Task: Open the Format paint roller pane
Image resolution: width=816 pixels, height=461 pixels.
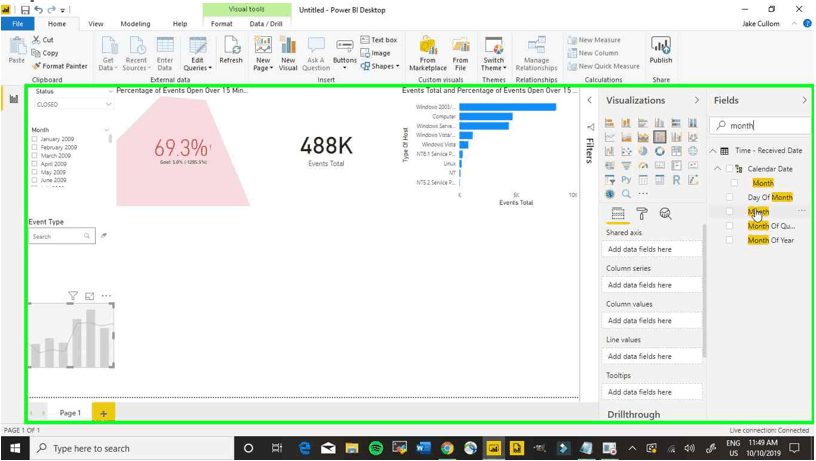Action: 642,213
